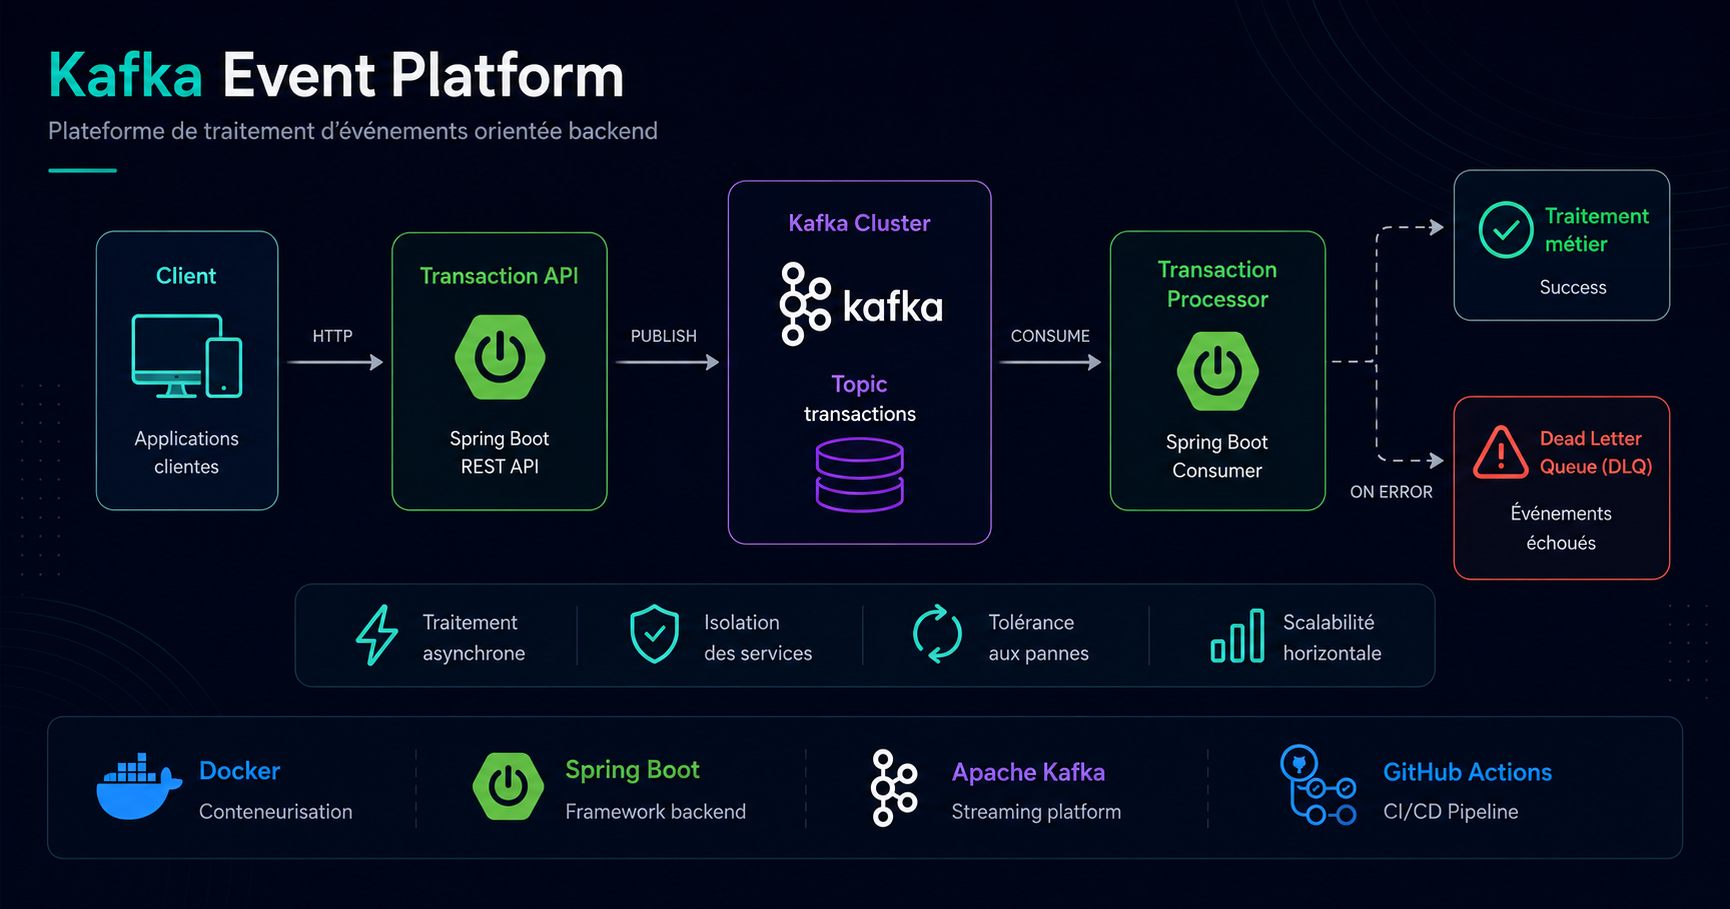Click 'Streaming platform' label
The width and height of the screenshot is (1730, 909).
point(1036,812)
